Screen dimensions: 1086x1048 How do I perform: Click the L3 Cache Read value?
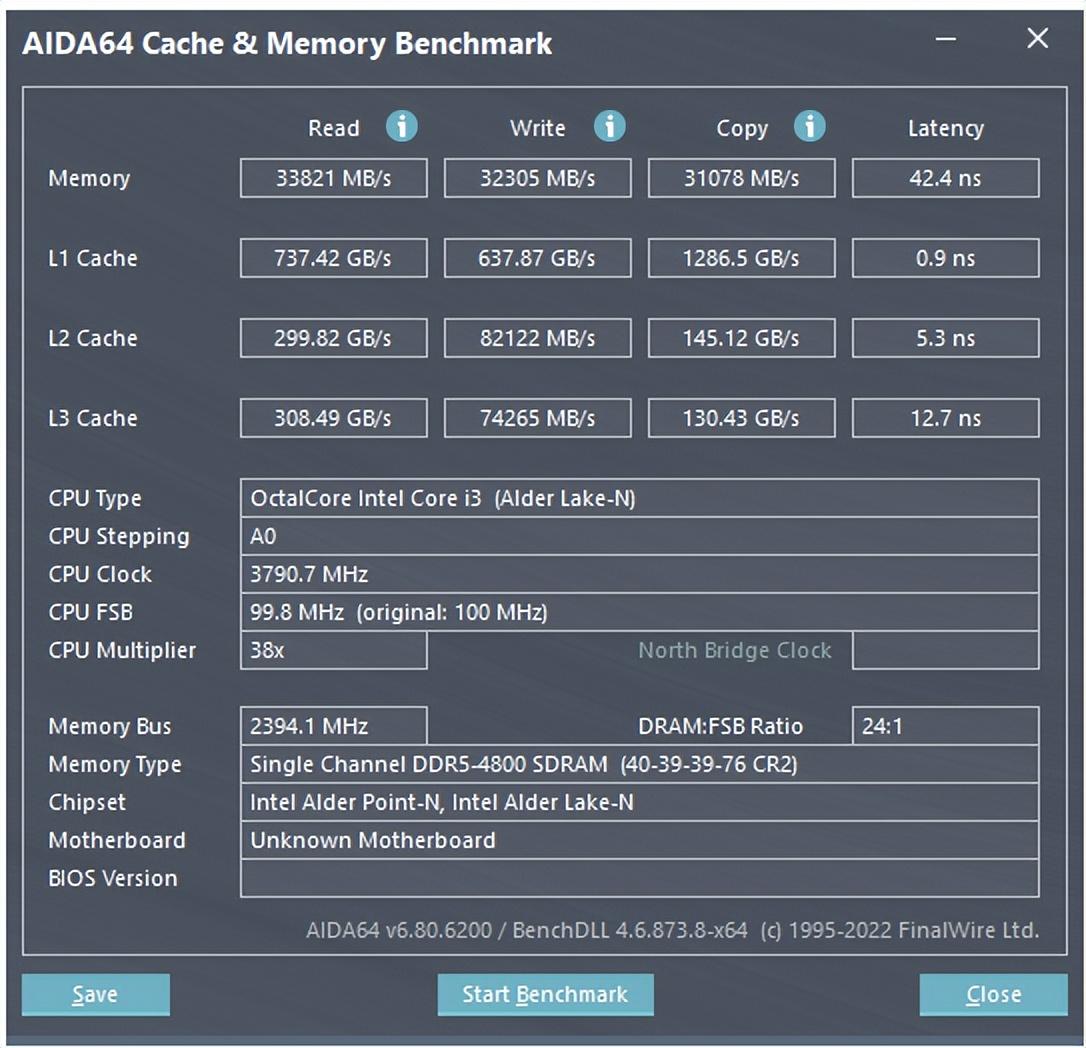[333, 418]
